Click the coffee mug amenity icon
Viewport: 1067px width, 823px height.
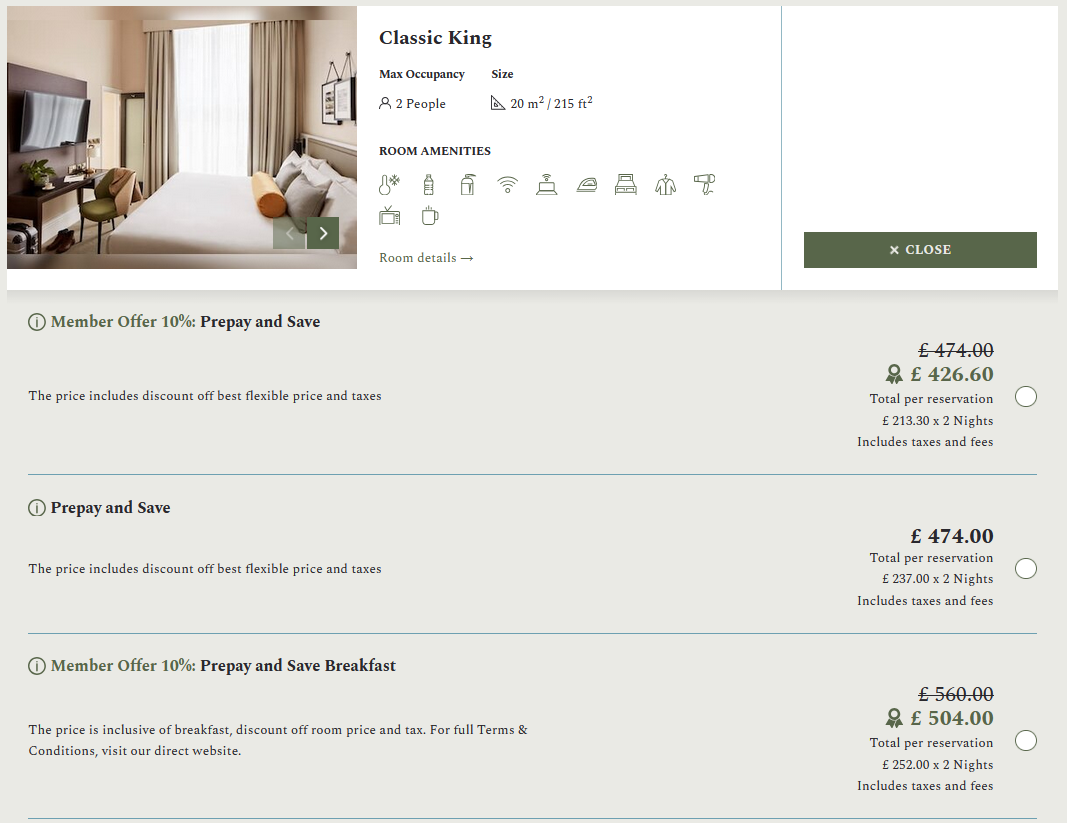pyautogui.click(x=429, y=215)
